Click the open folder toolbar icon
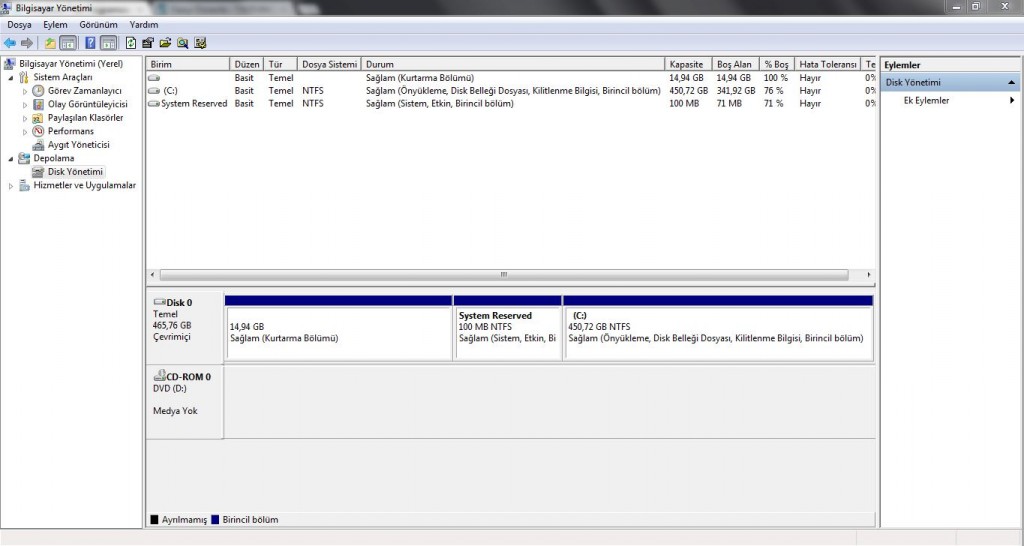Screen dimensions: 1024x546 (165, 43)
